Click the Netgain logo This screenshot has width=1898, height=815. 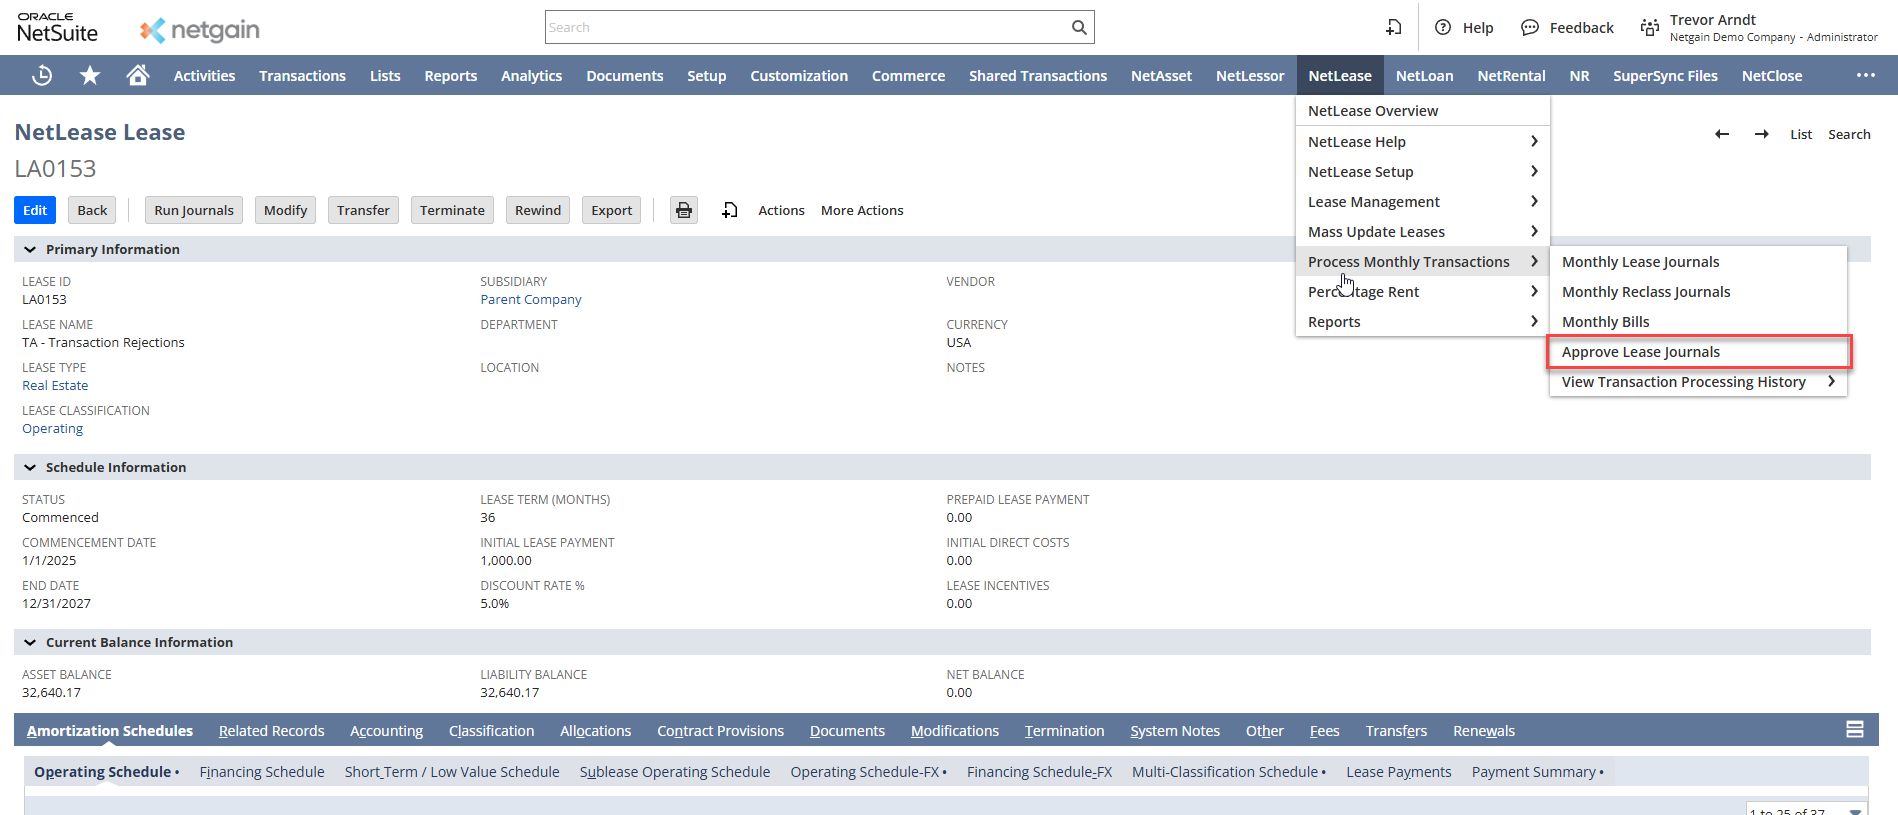(200, 30)
